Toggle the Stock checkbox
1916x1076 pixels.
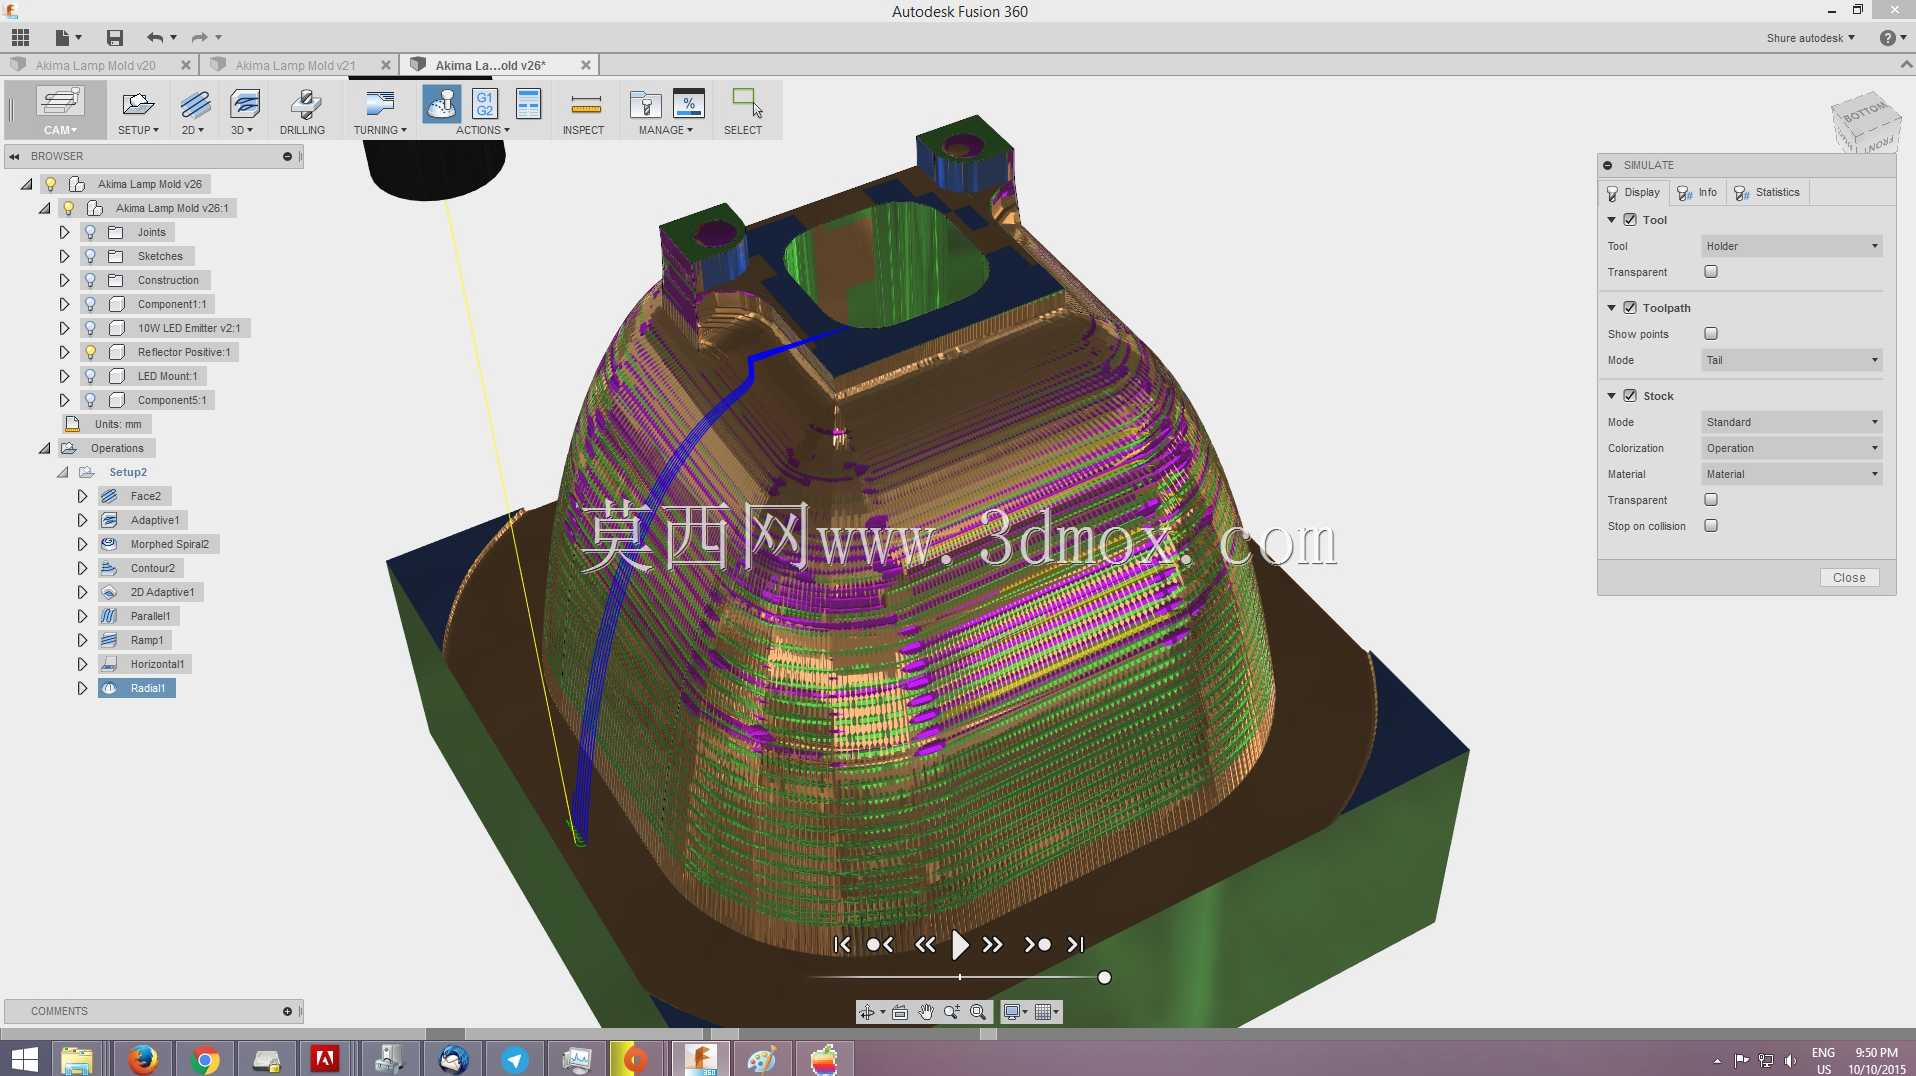tap(1630, 396)
